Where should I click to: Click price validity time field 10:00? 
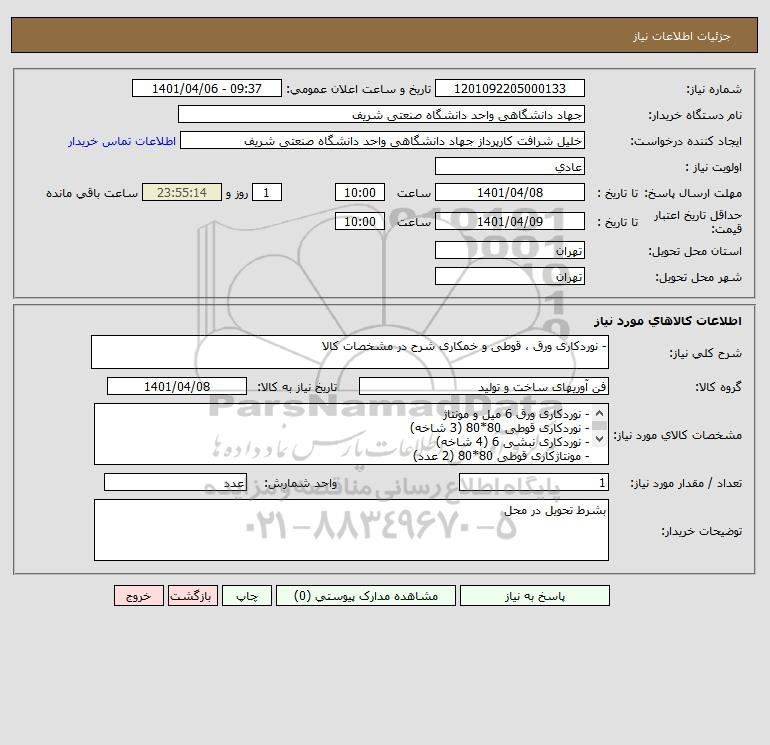[x=360, y=221]
